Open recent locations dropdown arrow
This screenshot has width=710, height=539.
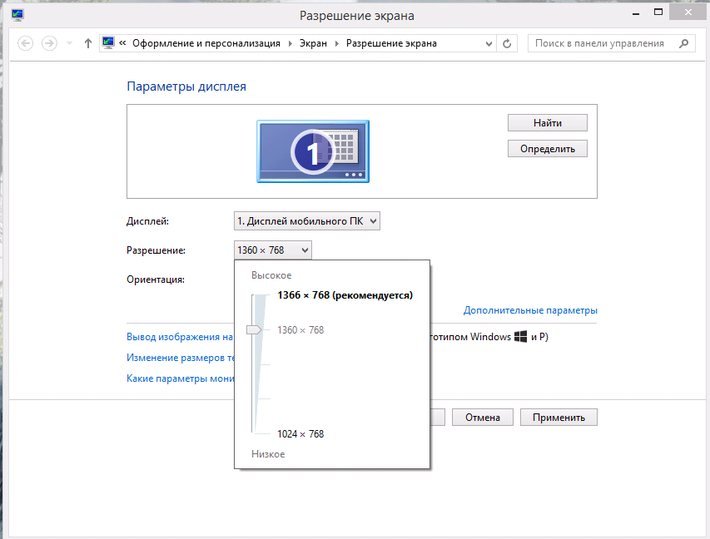69,43
